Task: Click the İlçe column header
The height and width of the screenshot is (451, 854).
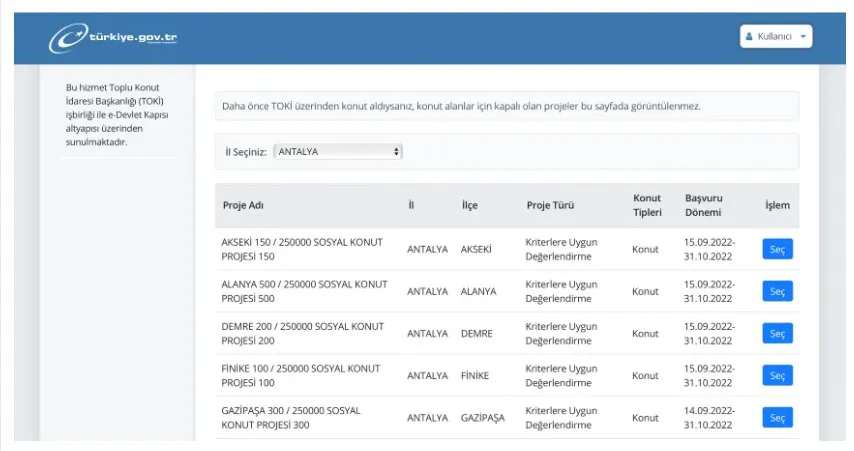Action: coord(469,206)
